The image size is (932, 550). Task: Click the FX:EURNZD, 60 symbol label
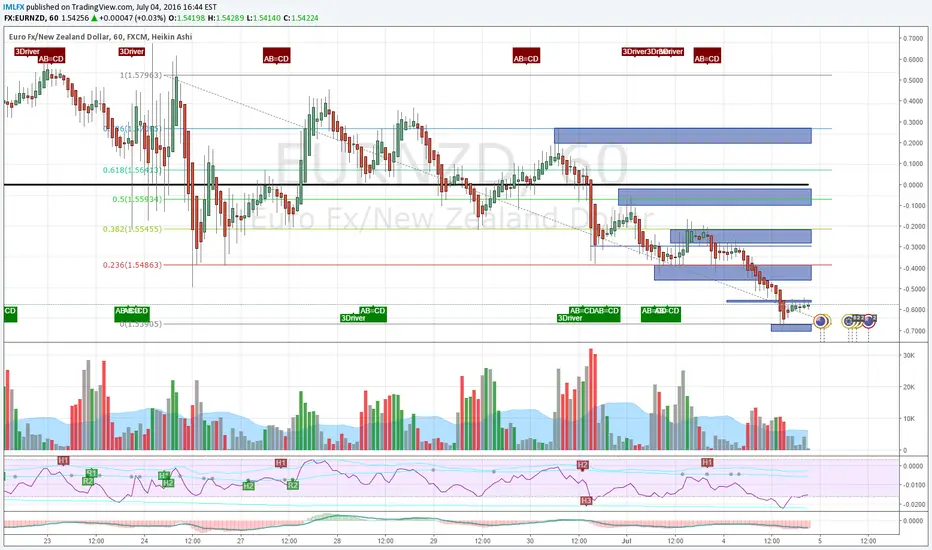(31, 18)
